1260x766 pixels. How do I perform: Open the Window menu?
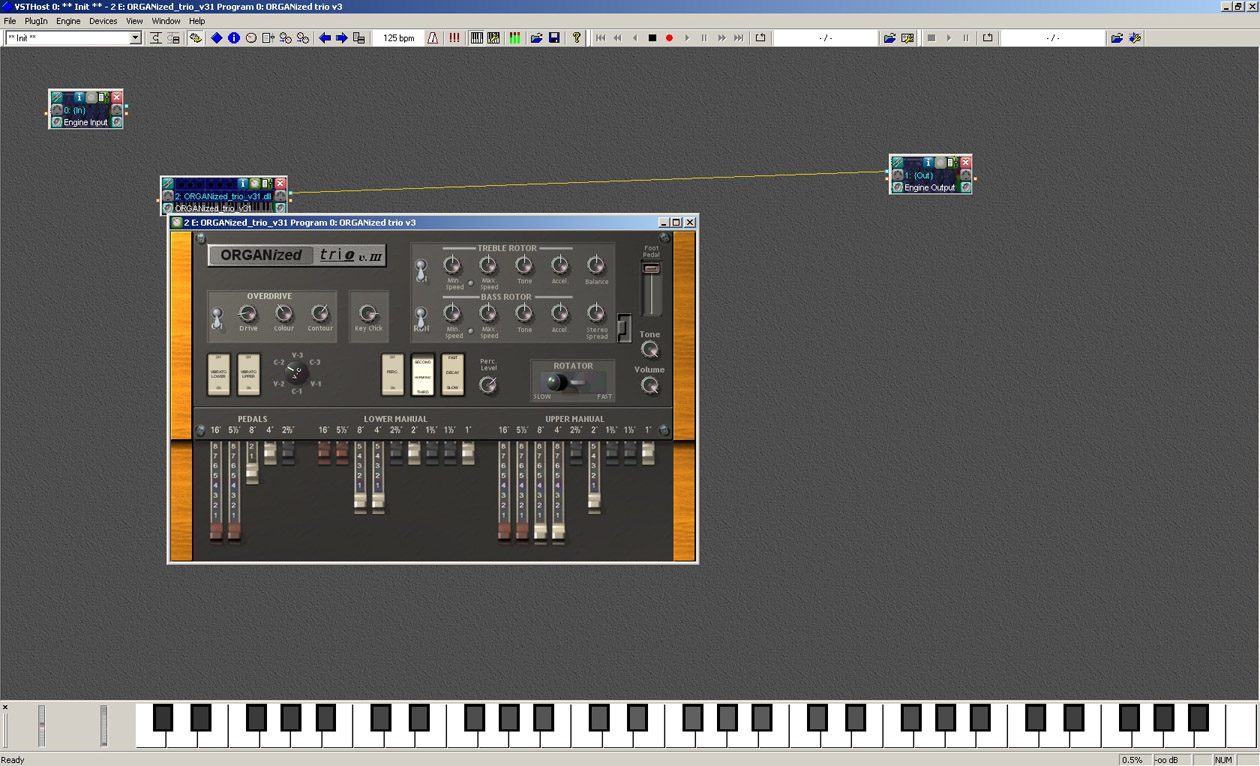(x=166, y=21)
